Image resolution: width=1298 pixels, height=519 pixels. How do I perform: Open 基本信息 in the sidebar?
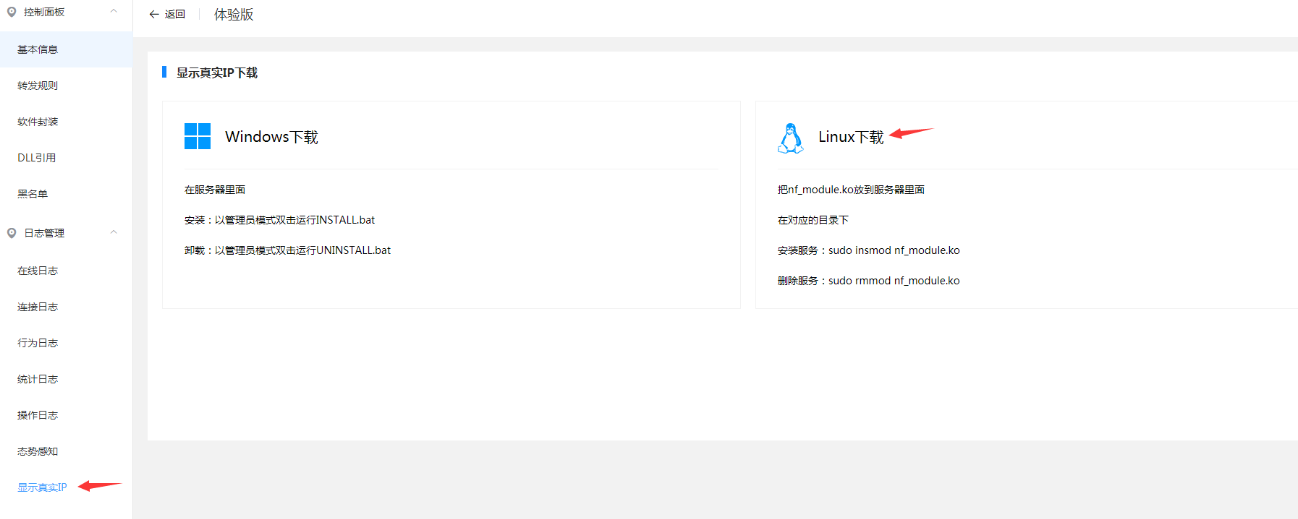pos(66,49)
